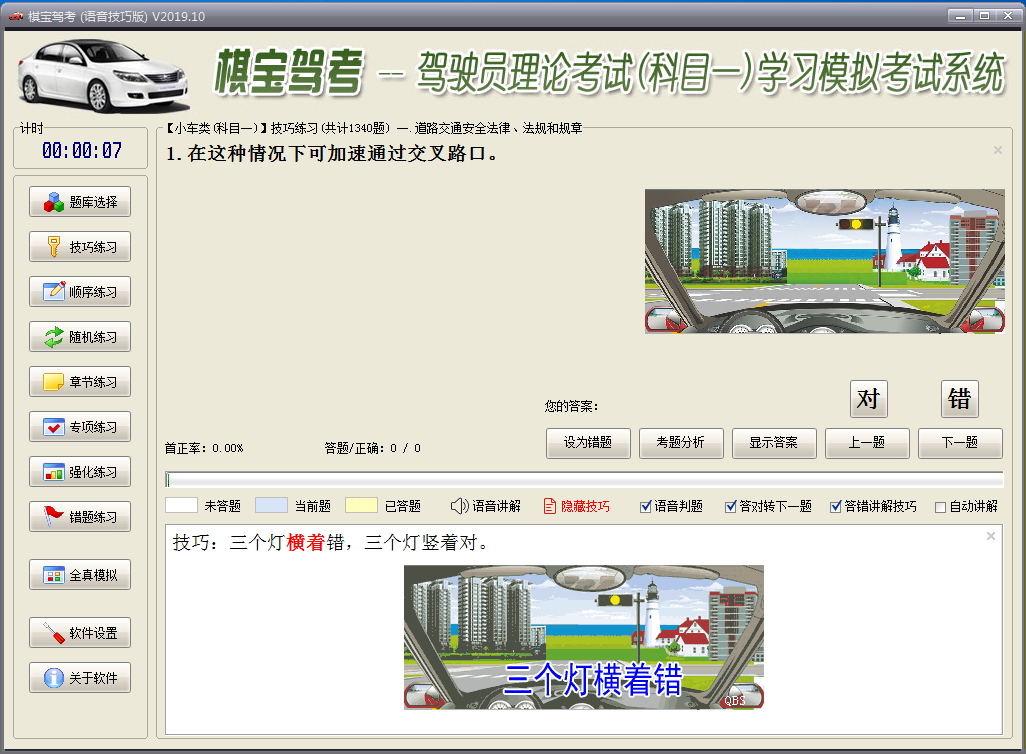Go to previous question with 上一题
Screen dimensions: 1026x754
(867, 443)
